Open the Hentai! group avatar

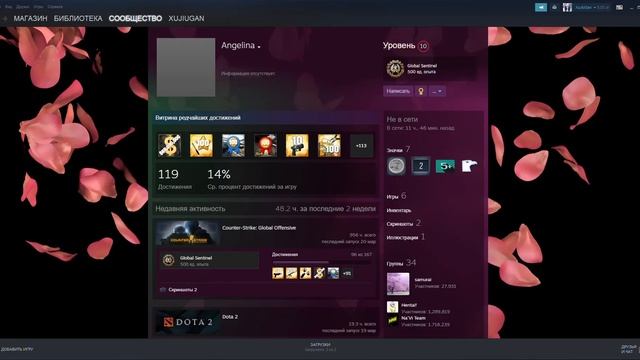tap(393, 307)
